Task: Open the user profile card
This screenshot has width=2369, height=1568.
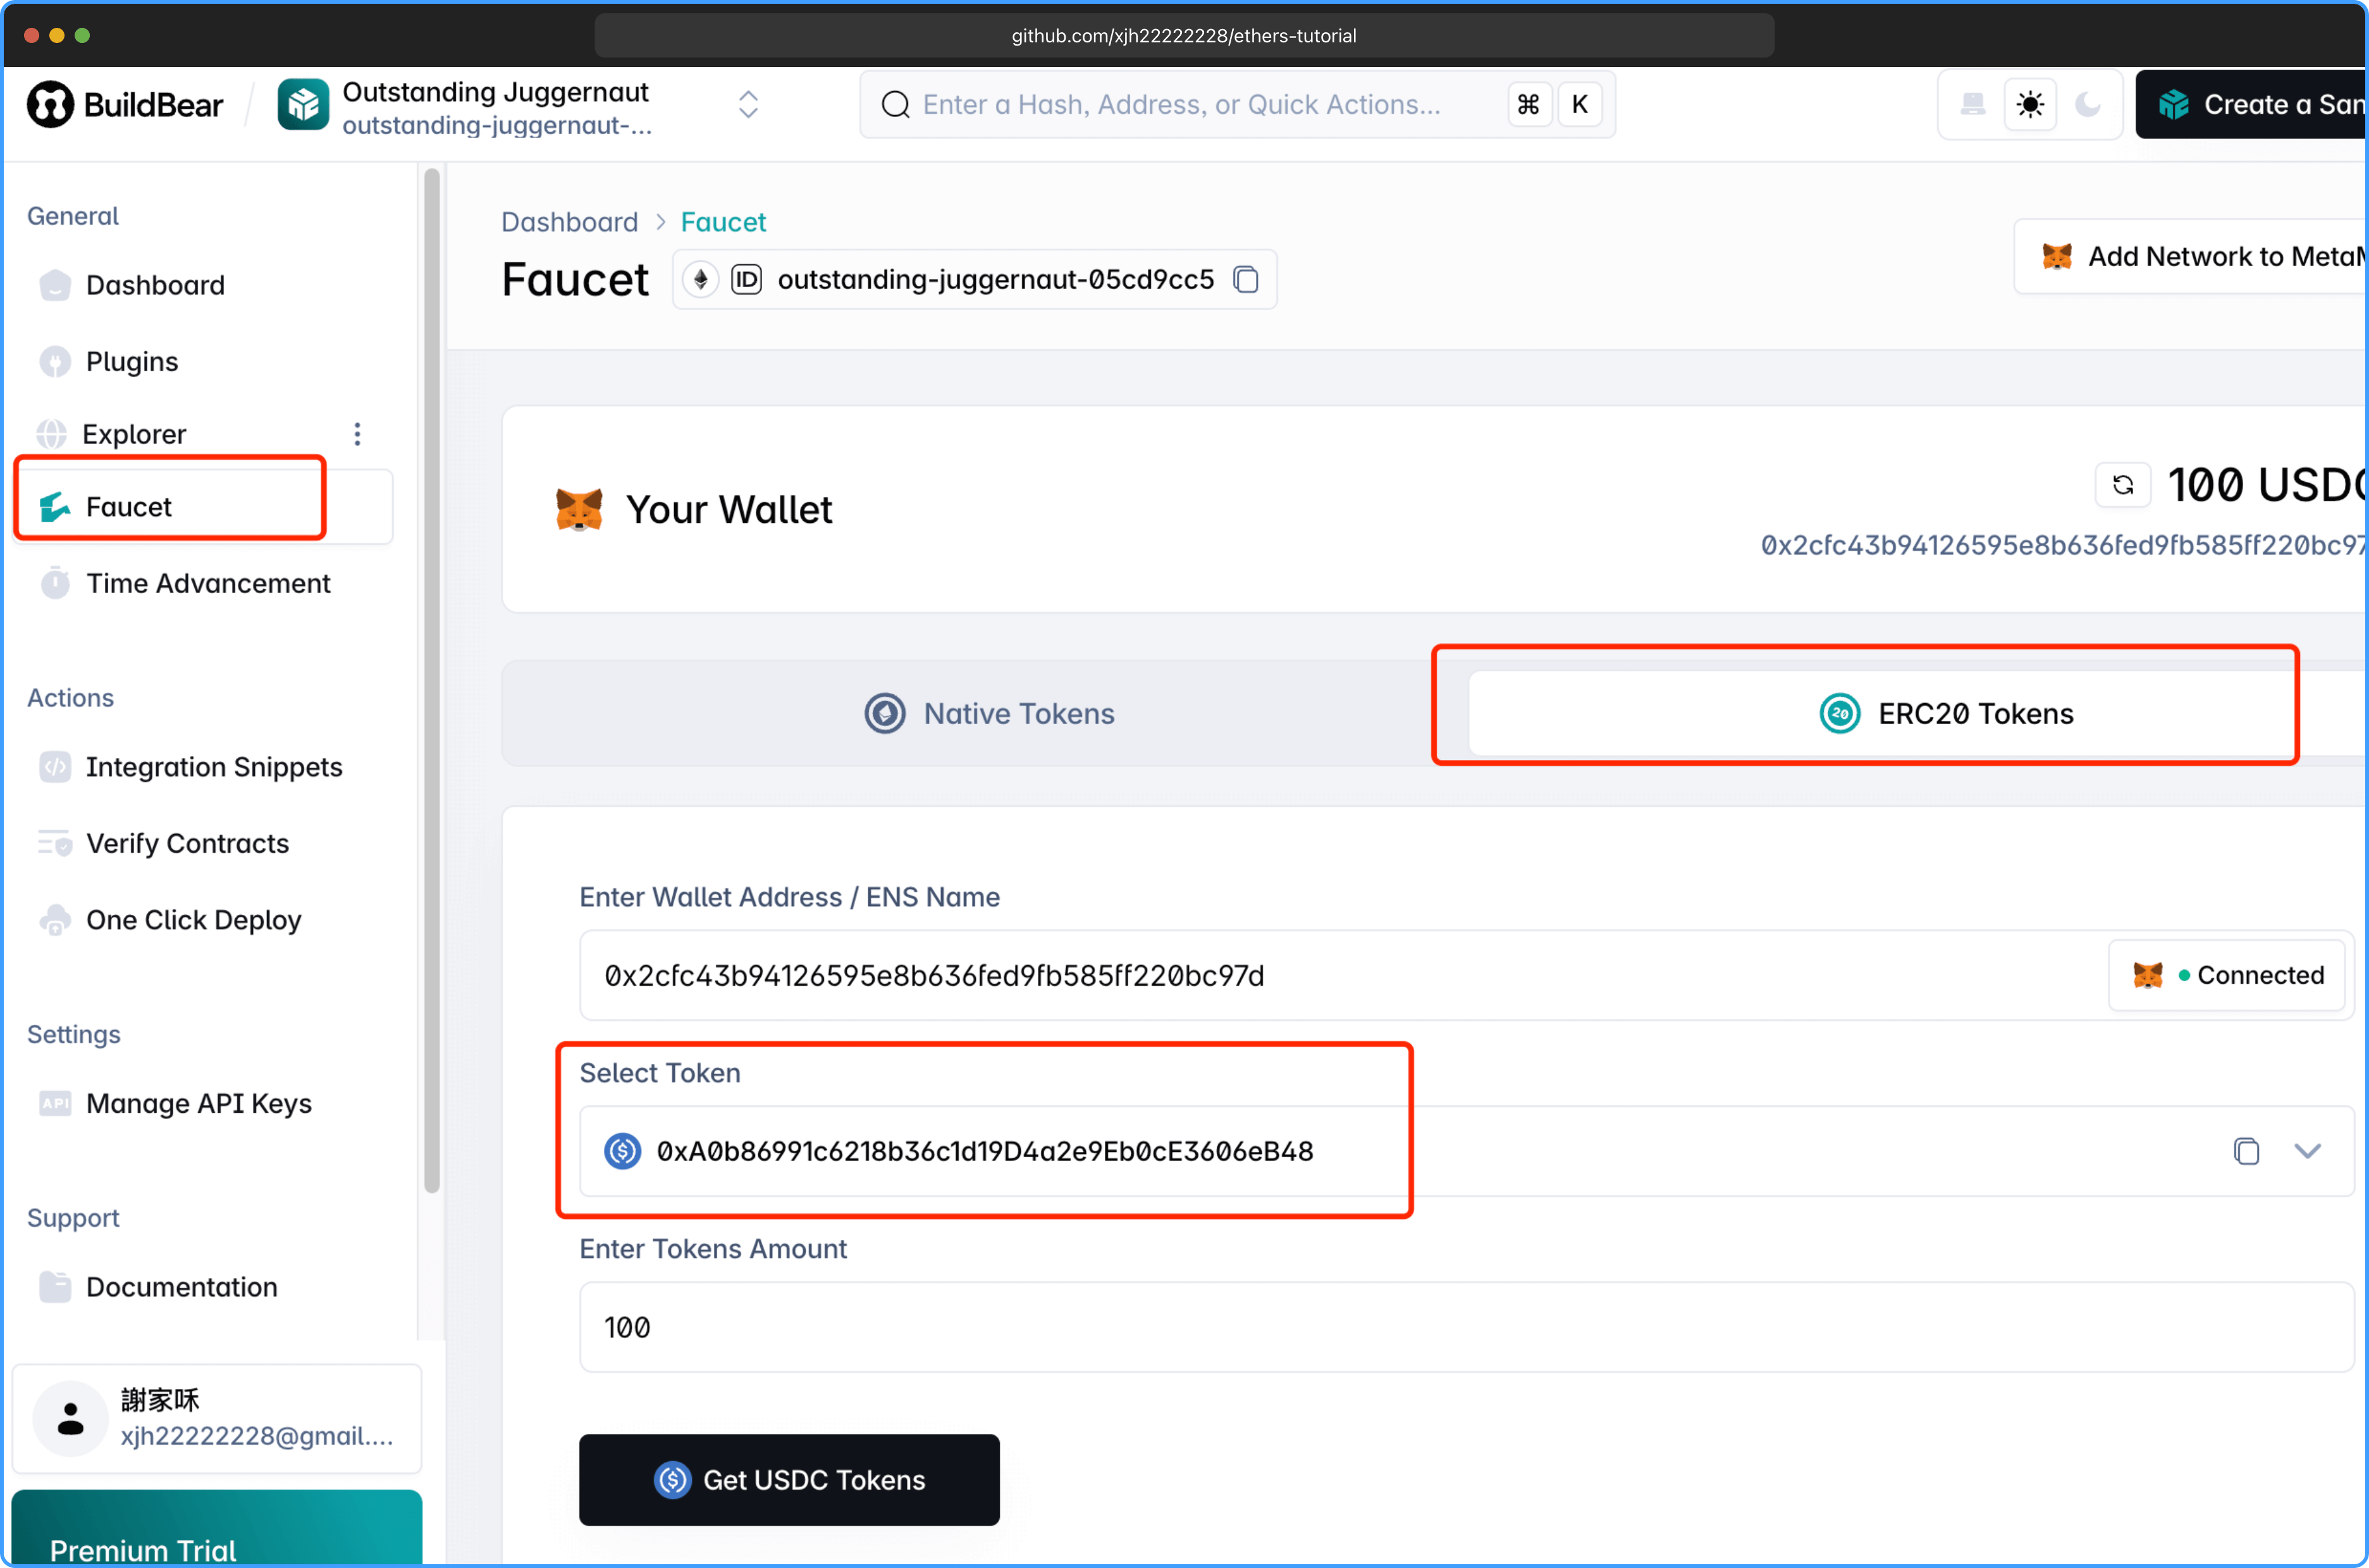Action: [217, 1418]
